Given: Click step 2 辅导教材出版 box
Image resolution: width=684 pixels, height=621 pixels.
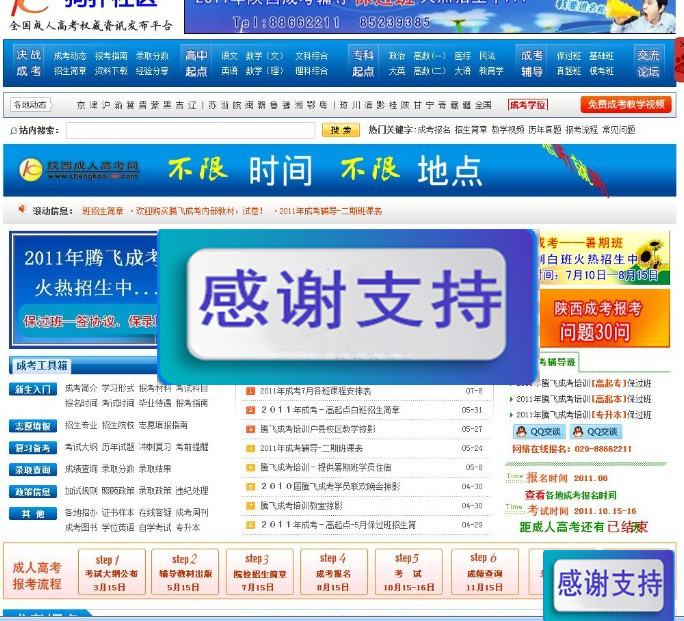Looking at the screenshot, I should 185,572.
